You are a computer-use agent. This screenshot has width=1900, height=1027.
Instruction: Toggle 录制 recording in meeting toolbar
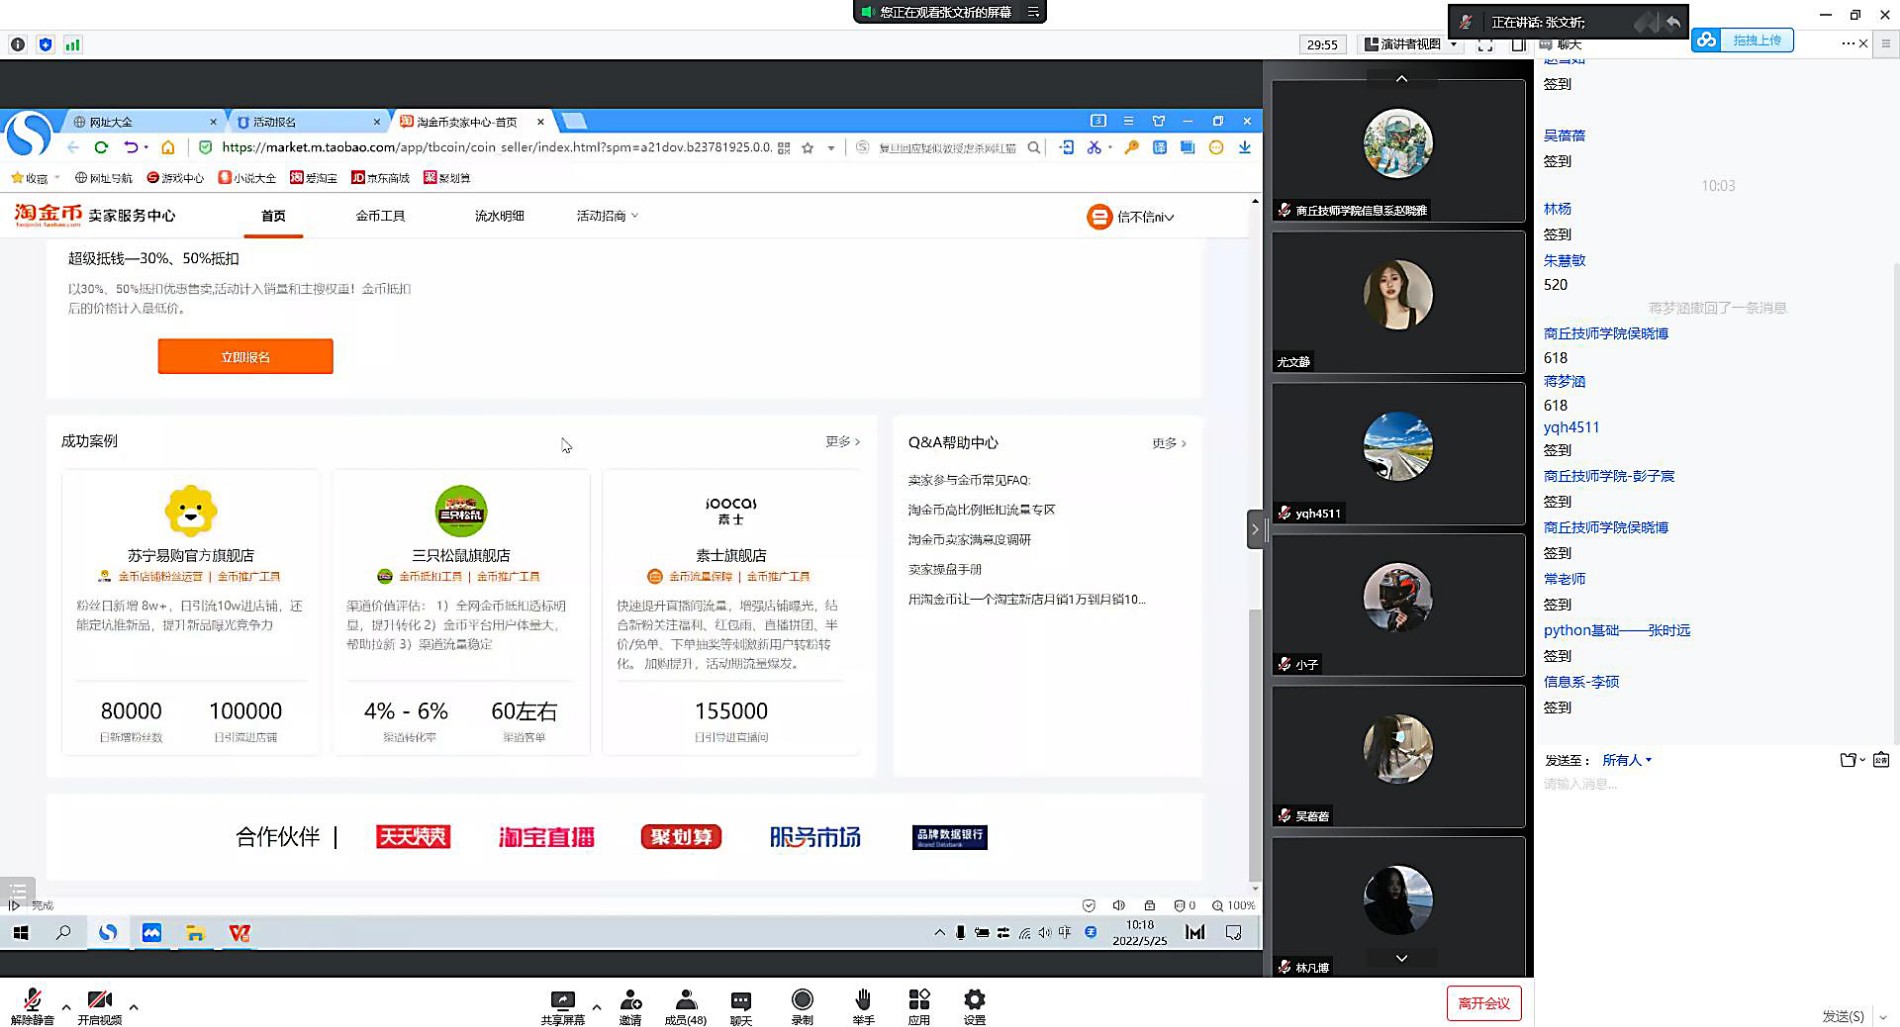pos(802,1006)
